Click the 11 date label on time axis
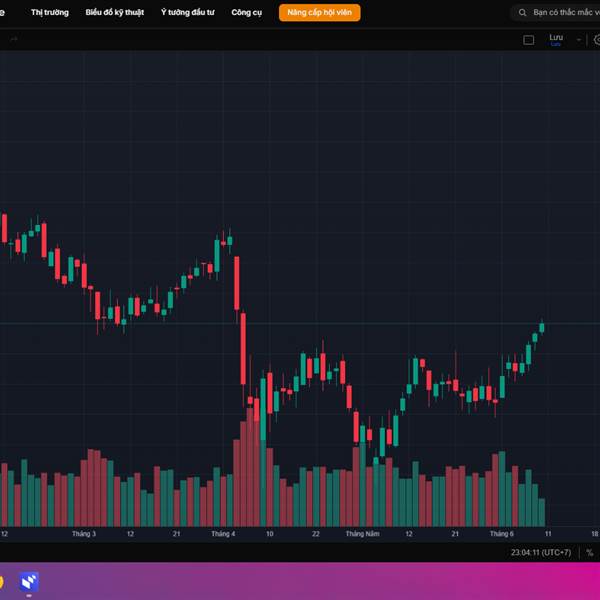 548,533
